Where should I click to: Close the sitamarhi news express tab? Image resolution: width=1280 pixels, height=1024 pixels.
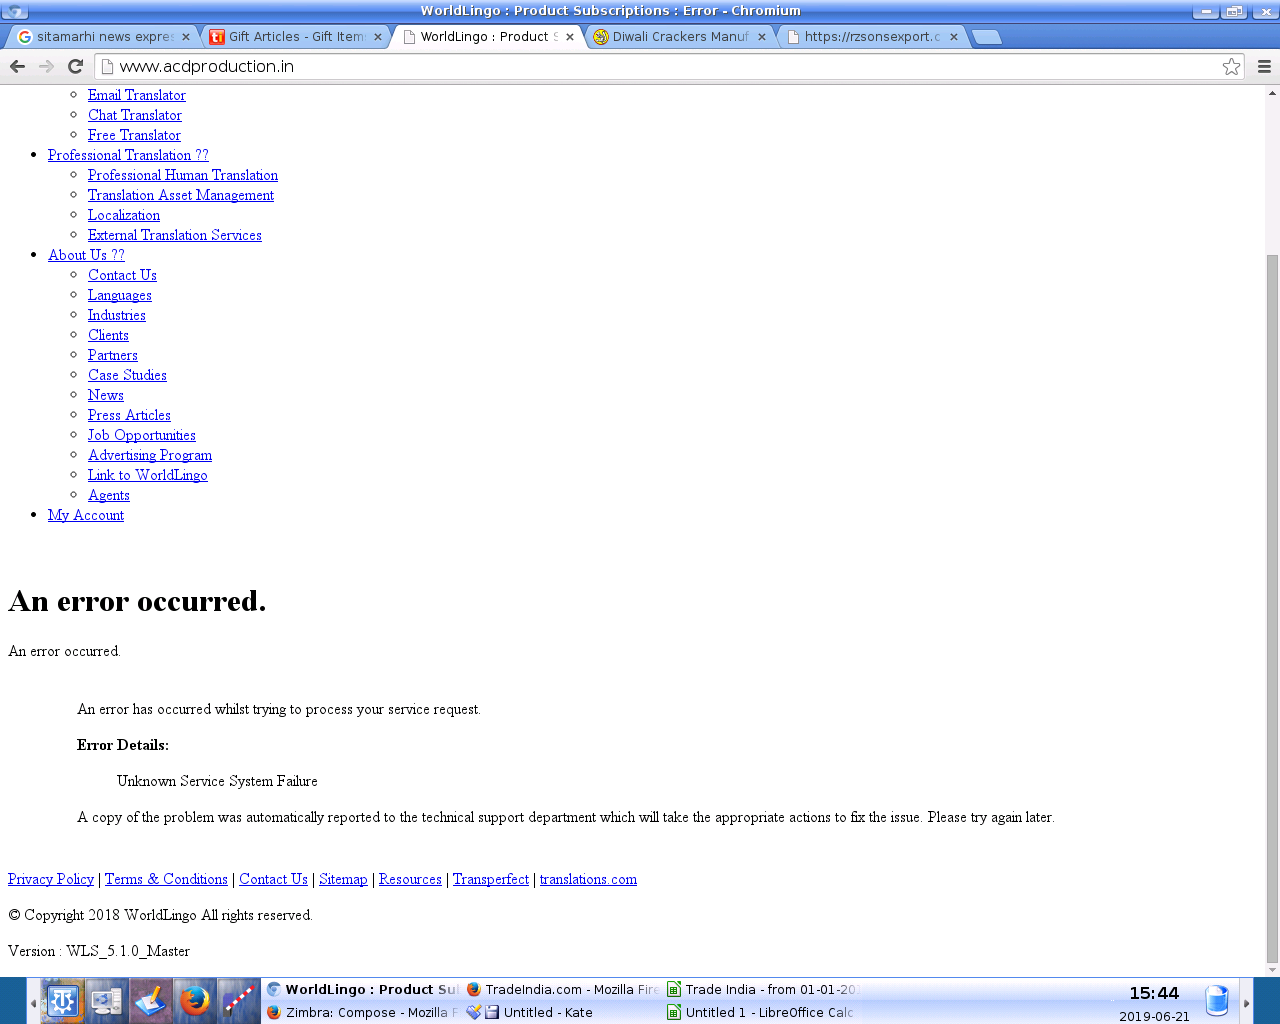pos(185,37)
